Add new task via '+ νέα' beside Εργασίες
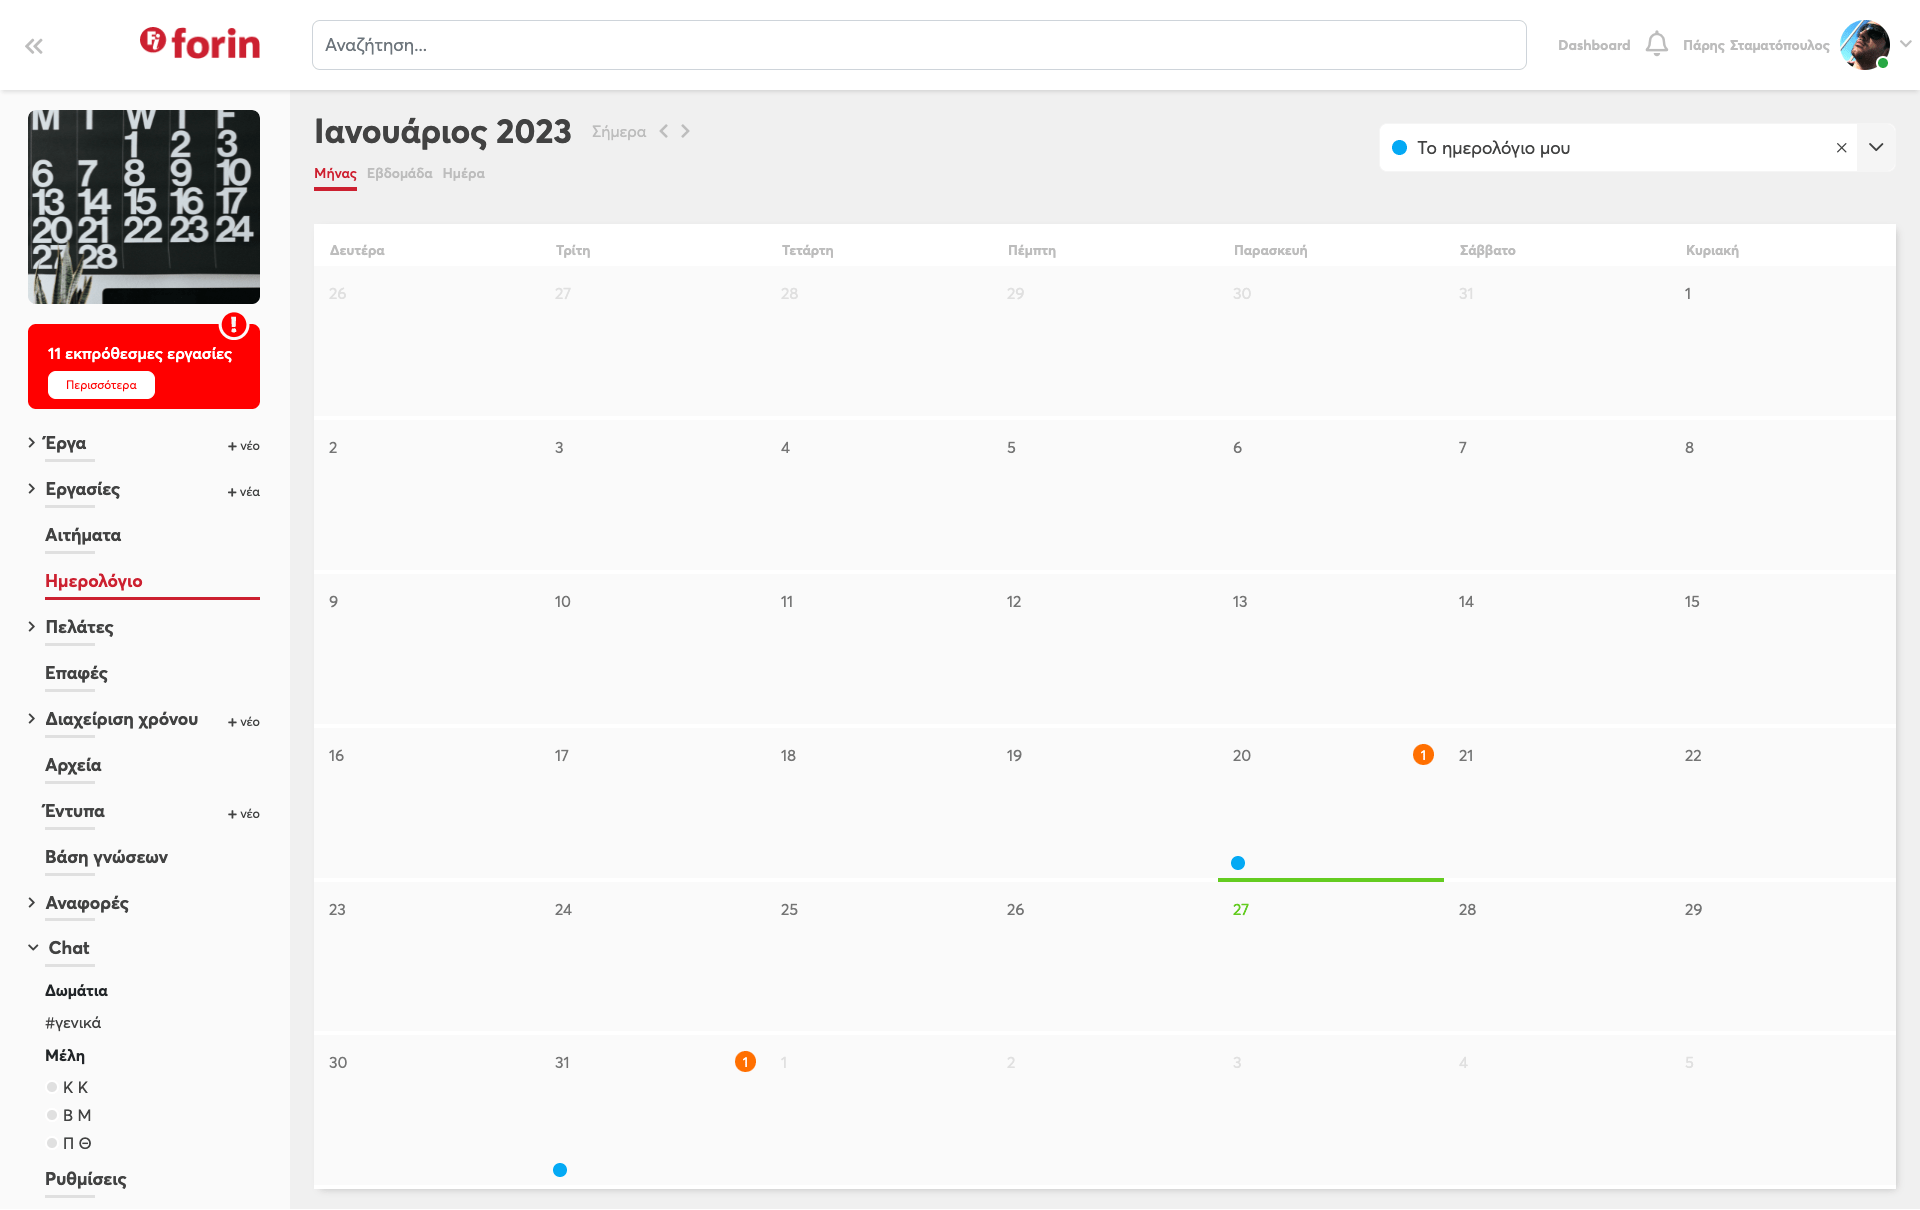Screen dimensions: 1920x1210 (x=244, y=492)
